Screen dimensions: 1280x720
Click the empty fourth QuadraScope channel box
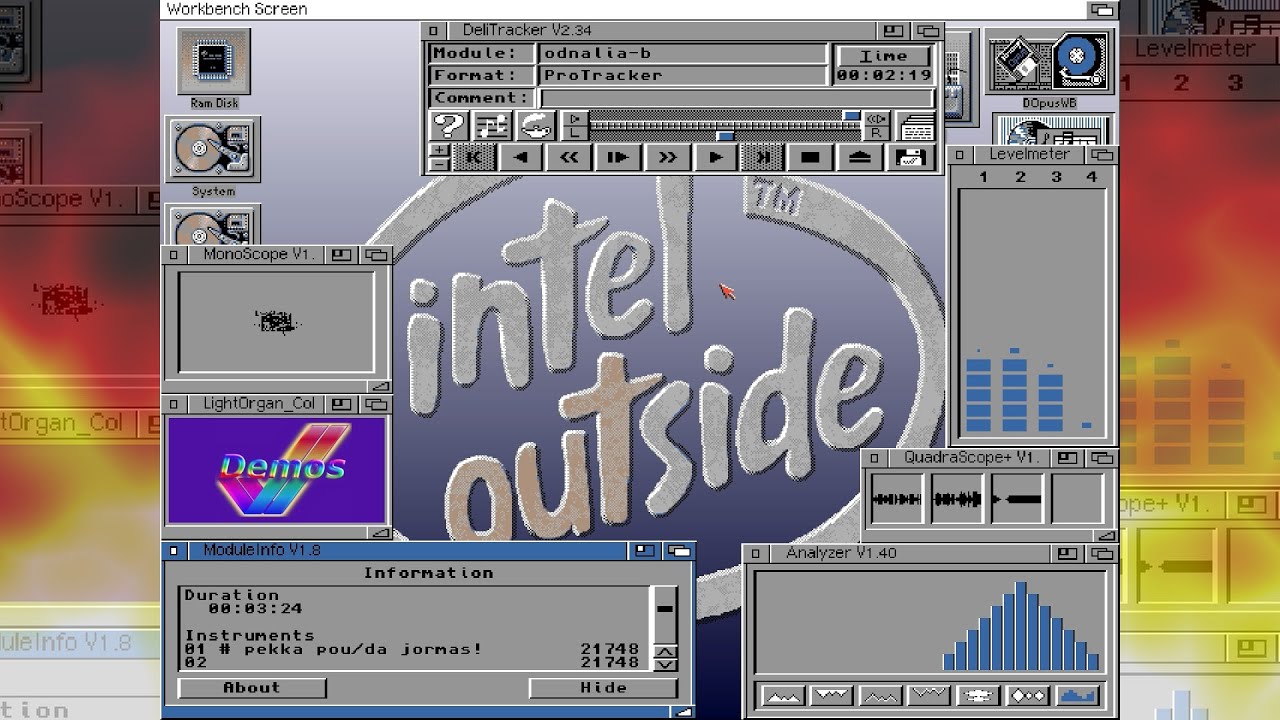pos(1076,498)
